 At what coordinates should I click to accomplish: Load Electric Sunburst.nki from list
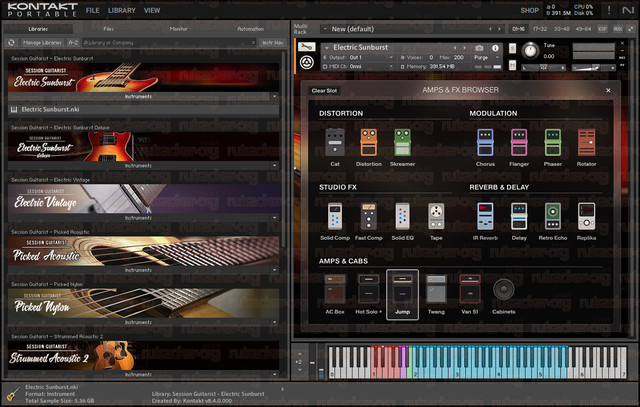[x=143, y=109]
